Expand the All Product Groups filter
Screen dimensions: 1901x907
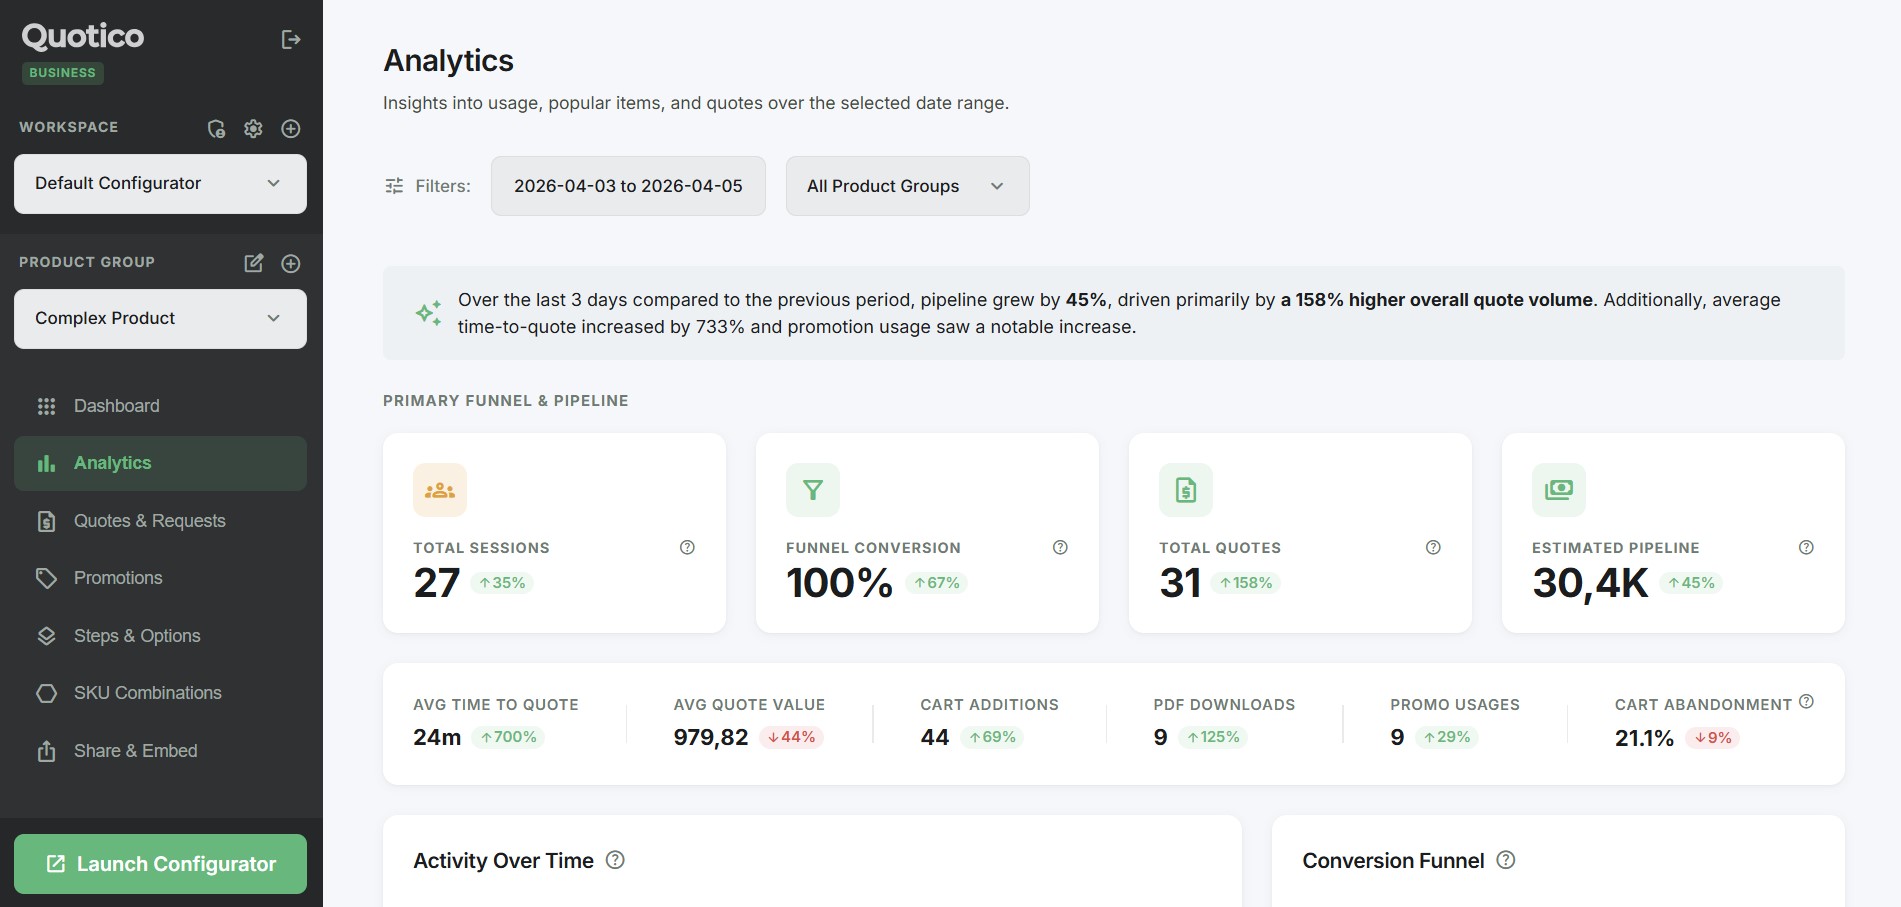pyautogui.click(x=906, y=186)
